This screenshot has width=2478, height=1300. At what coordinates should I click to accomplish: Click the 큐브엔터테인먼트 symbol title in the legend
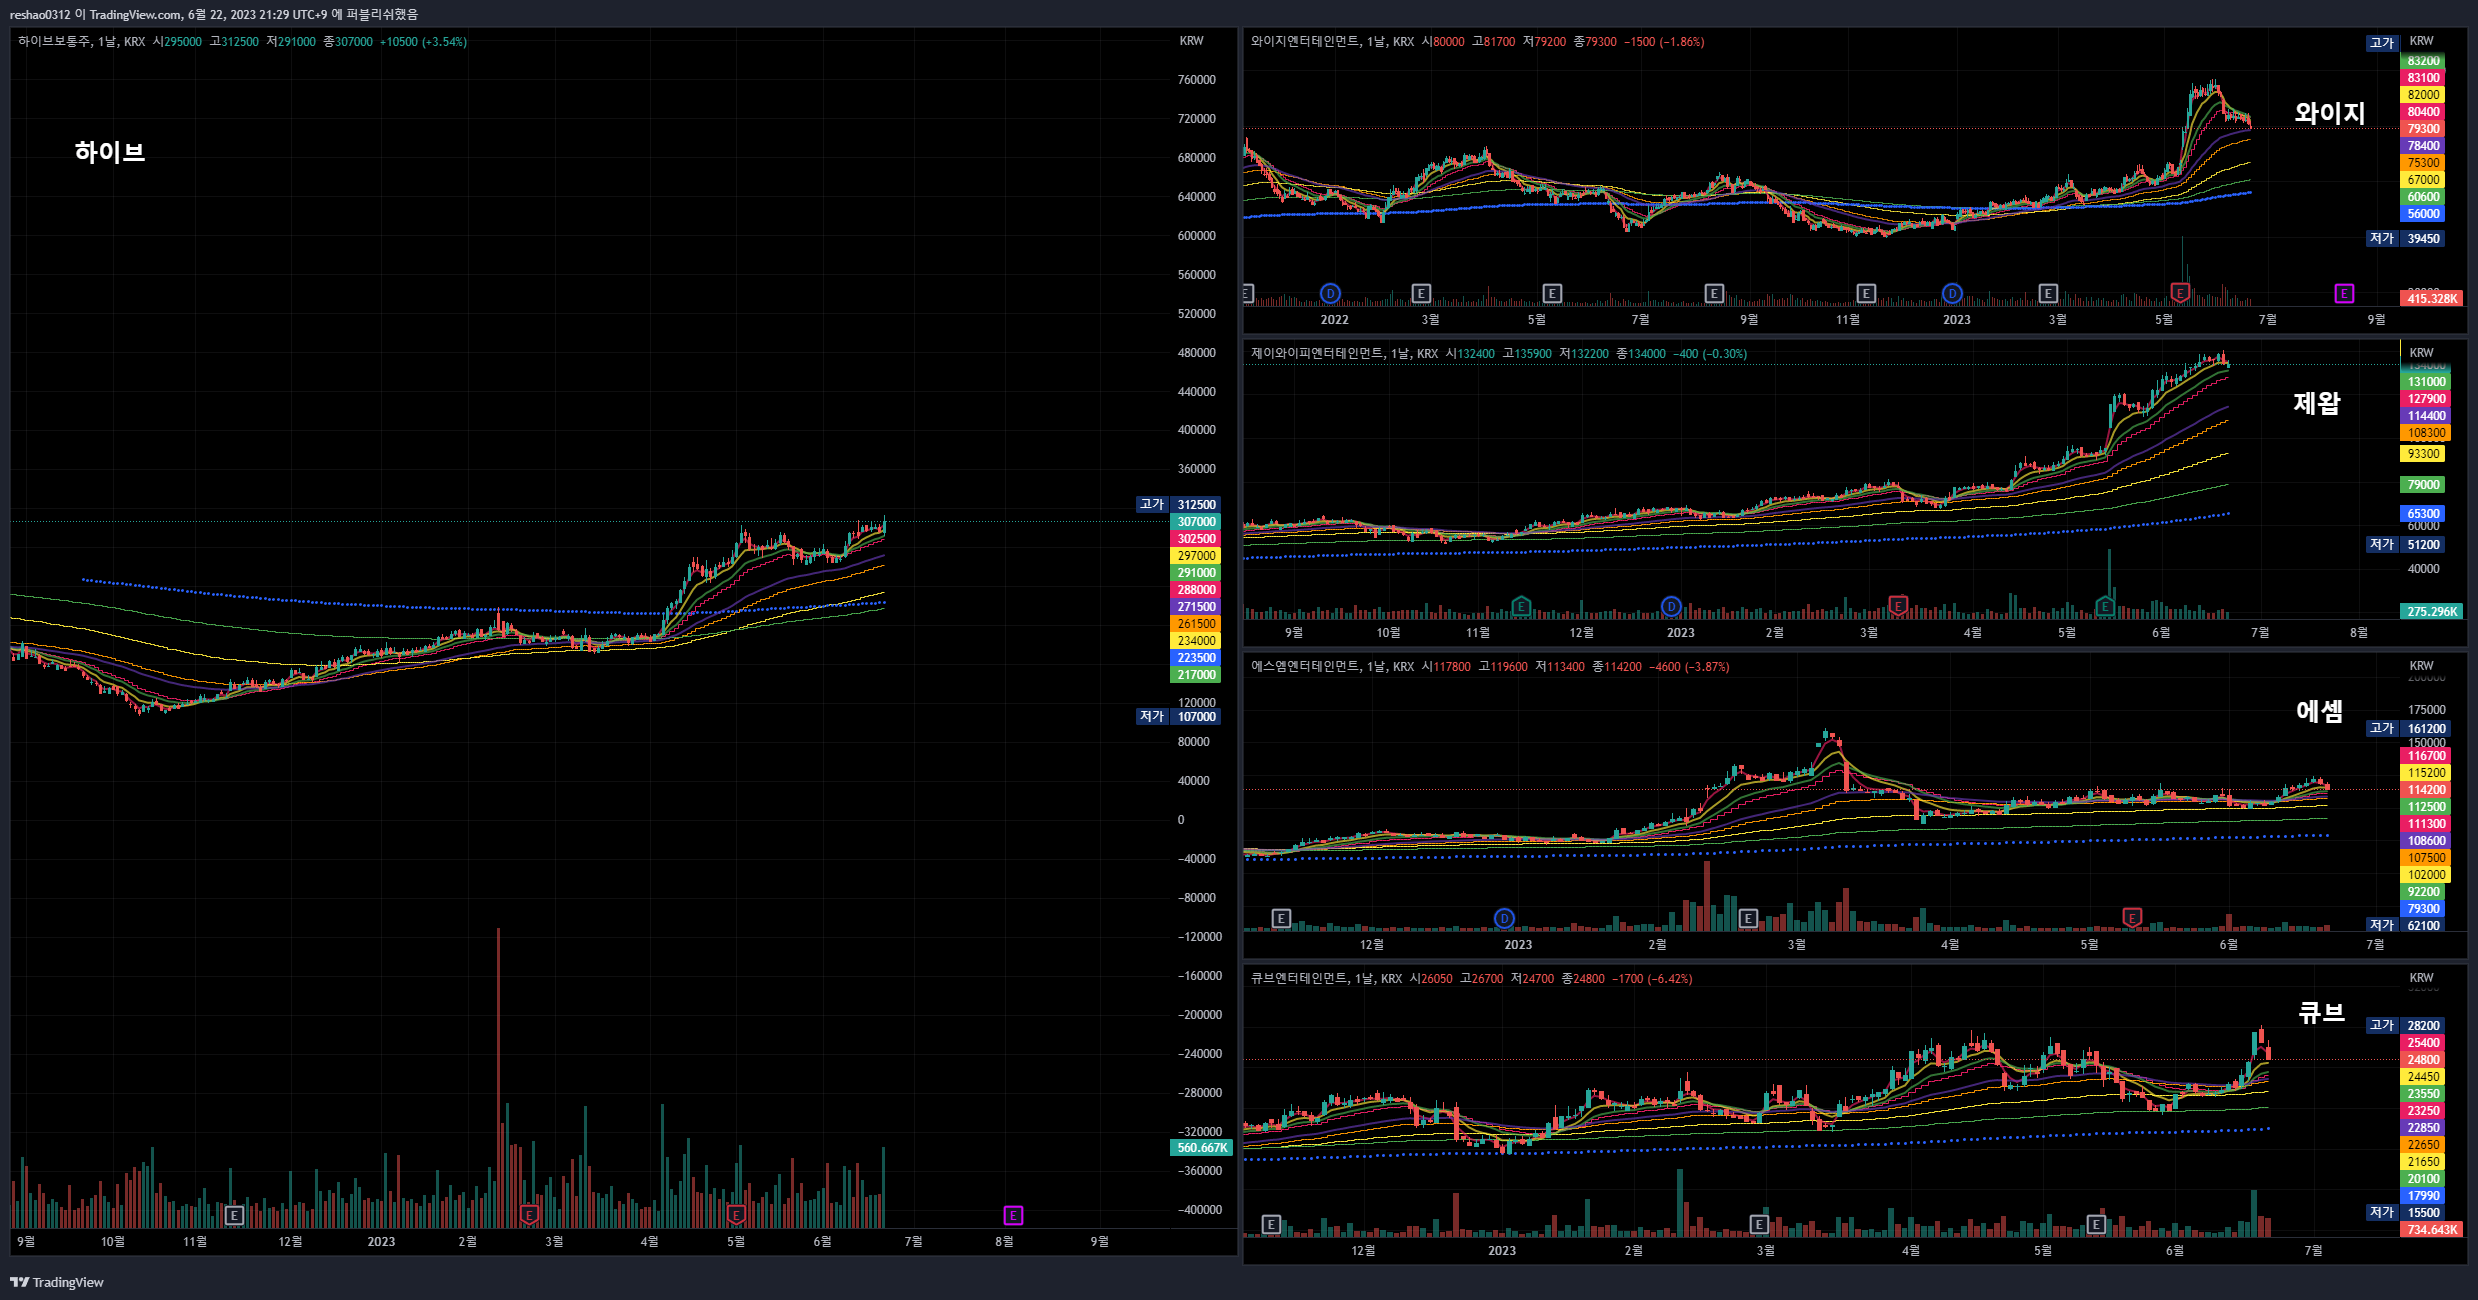(x=1299, y=979)
